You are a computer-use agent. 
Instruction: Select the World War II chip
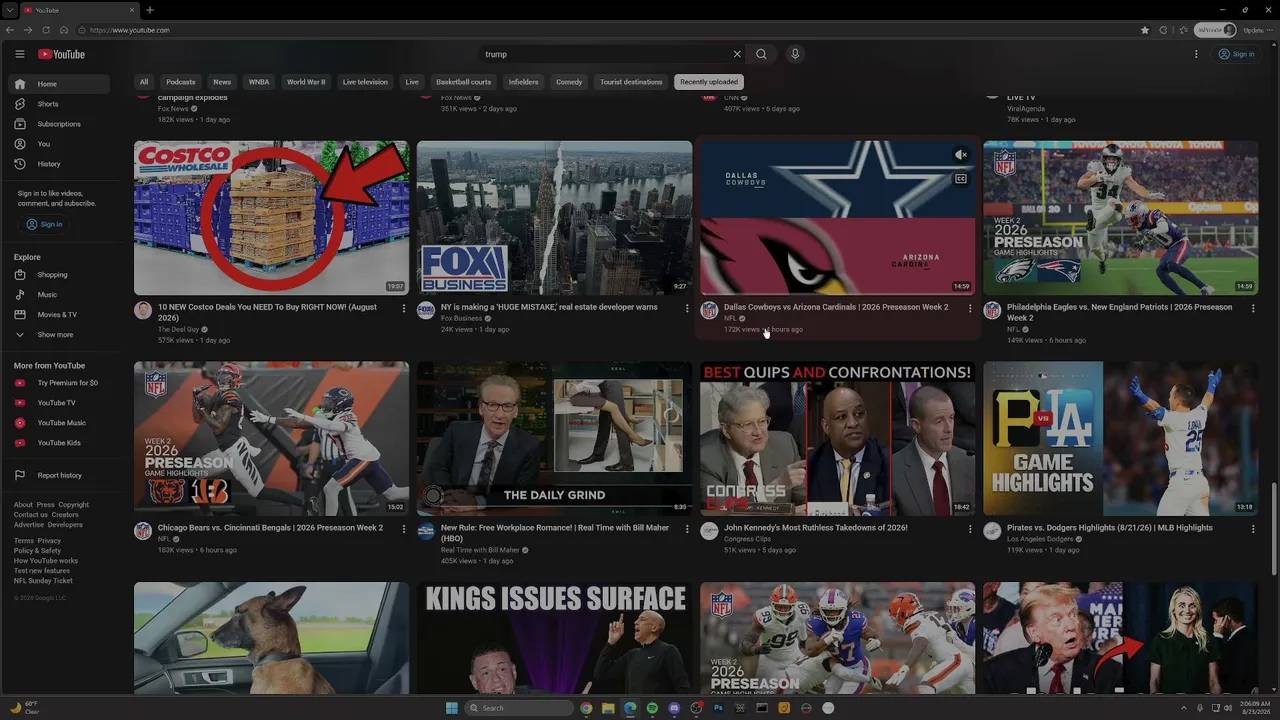pyautogui.click(x=306, y=82)
